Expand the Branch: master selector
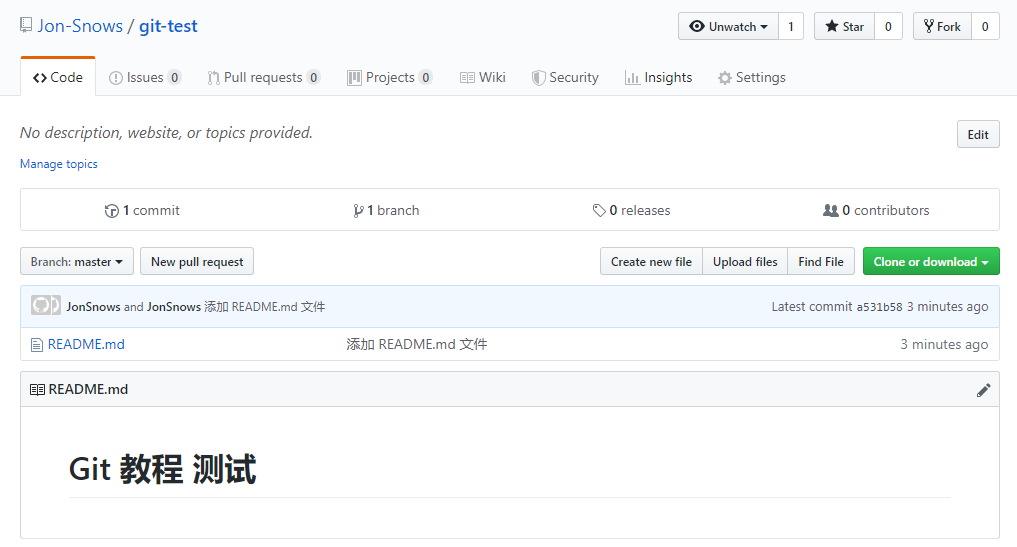 [x=76, y=262]
